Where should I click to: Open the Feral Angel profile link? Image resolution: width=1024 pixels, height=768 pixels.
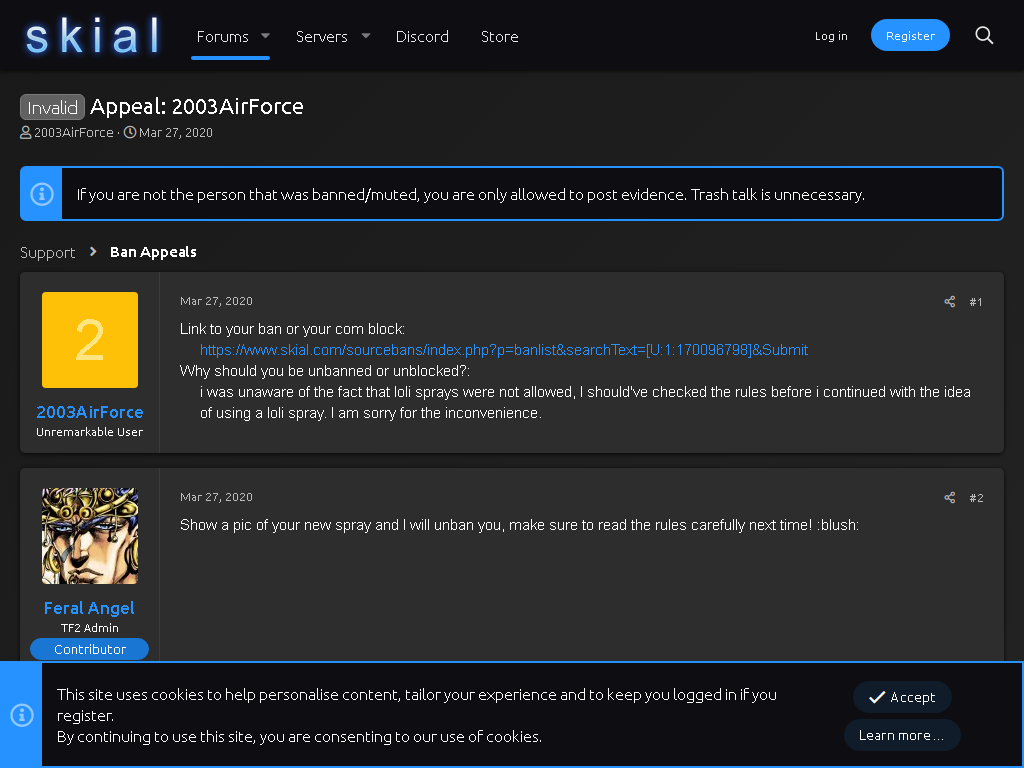coord(89,608)
